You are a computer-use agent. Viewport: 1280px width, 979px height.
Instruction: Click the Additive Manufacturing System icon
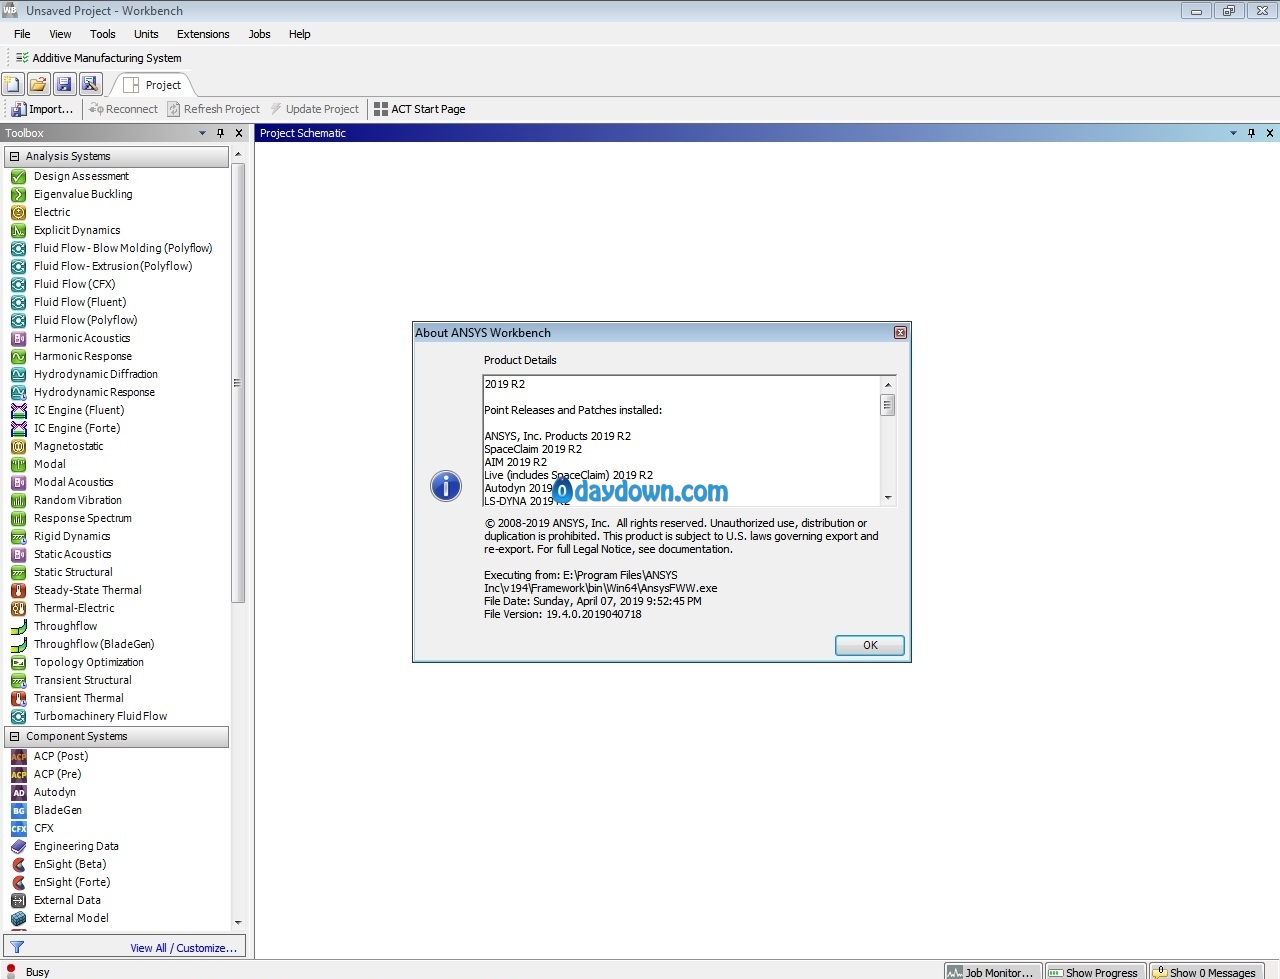(x=22, y=58)
